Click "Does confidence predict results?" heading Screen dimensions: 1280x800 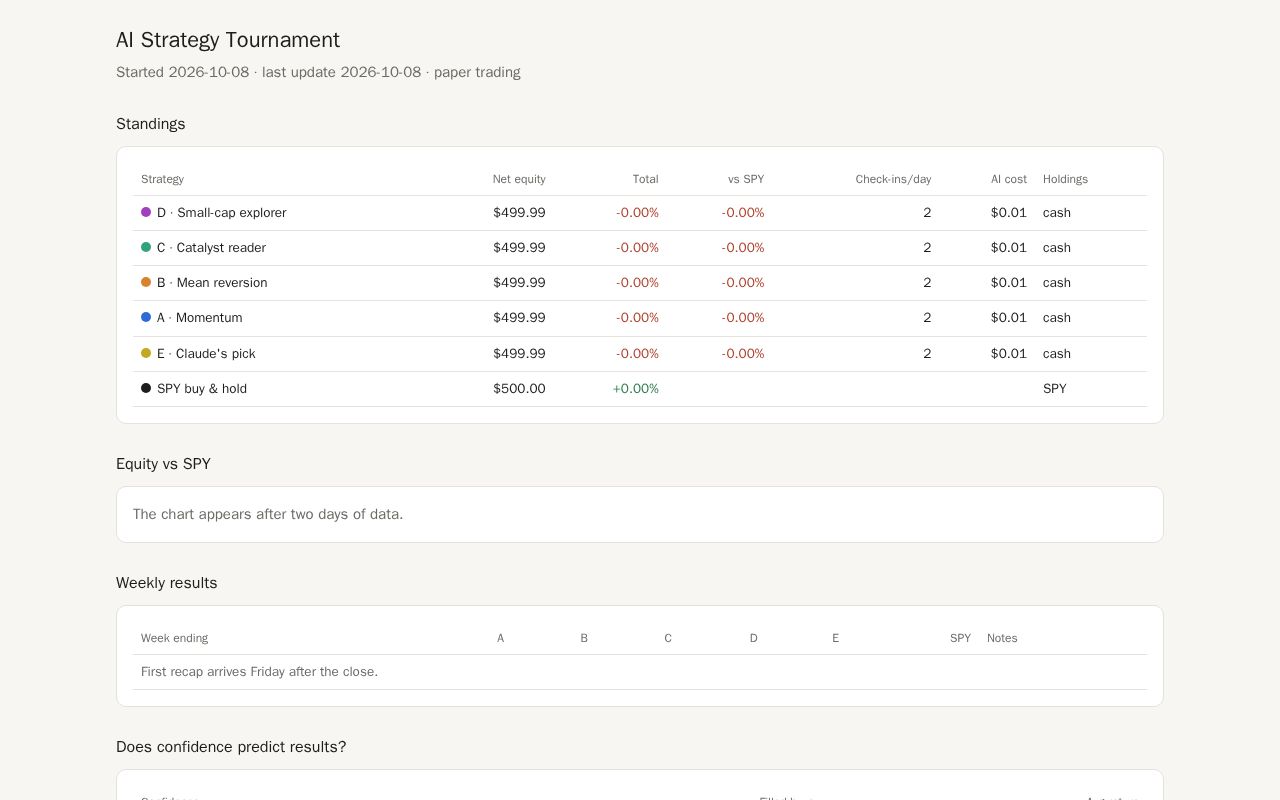[231, 747]
